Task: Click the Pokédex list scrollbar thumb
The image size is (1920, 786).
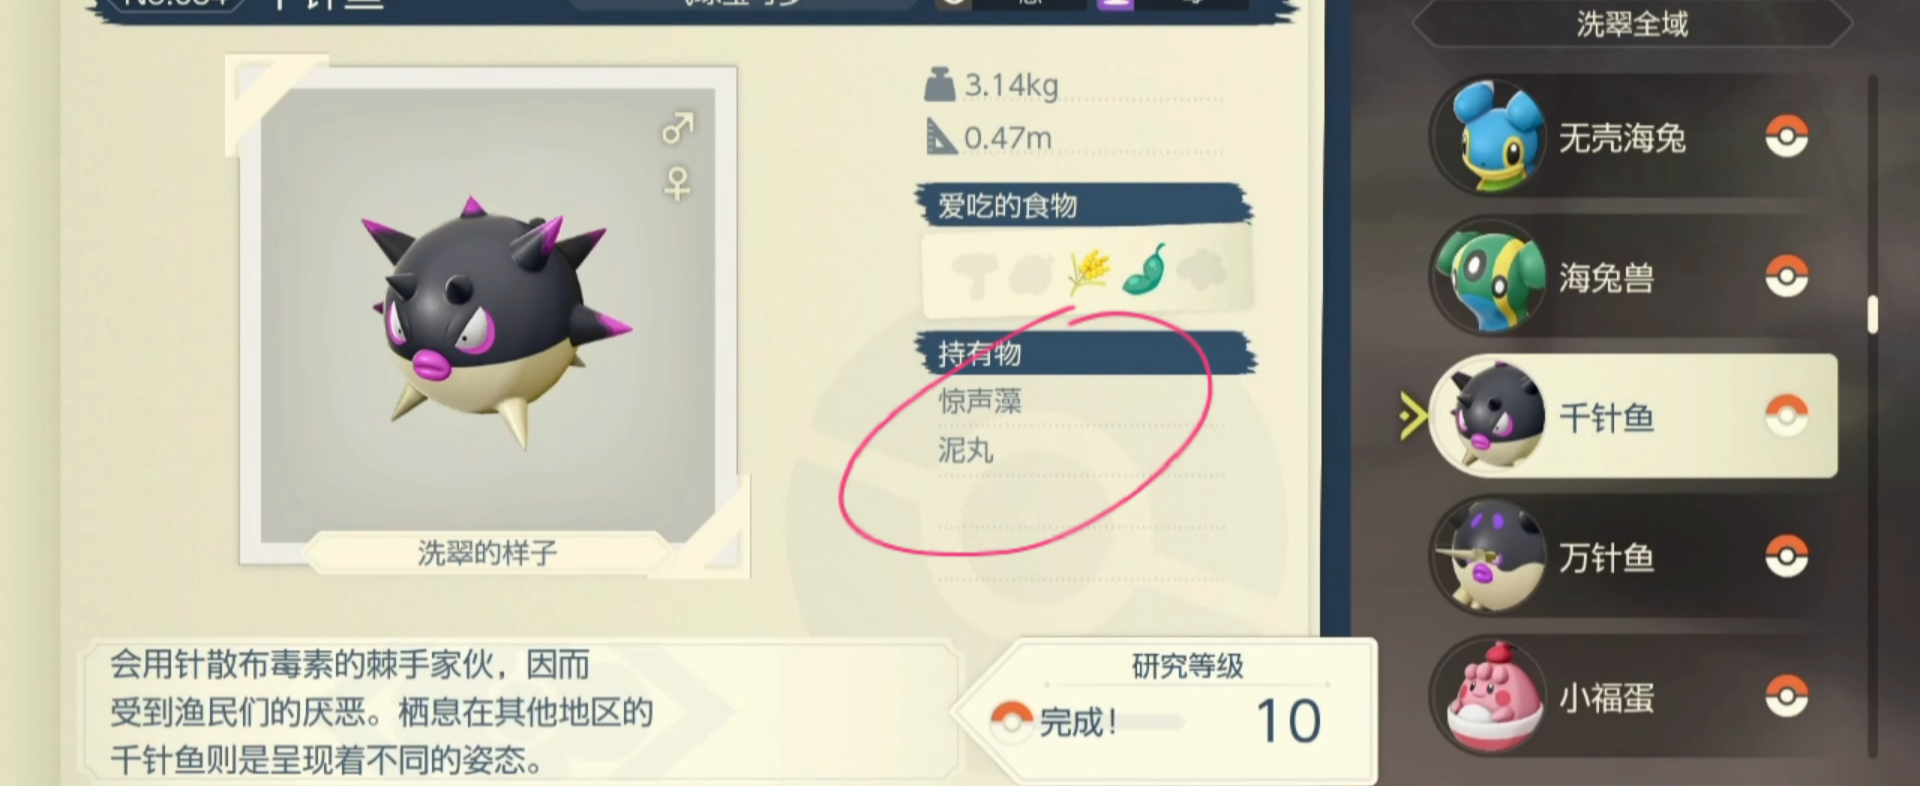Action: [1873, 314]
